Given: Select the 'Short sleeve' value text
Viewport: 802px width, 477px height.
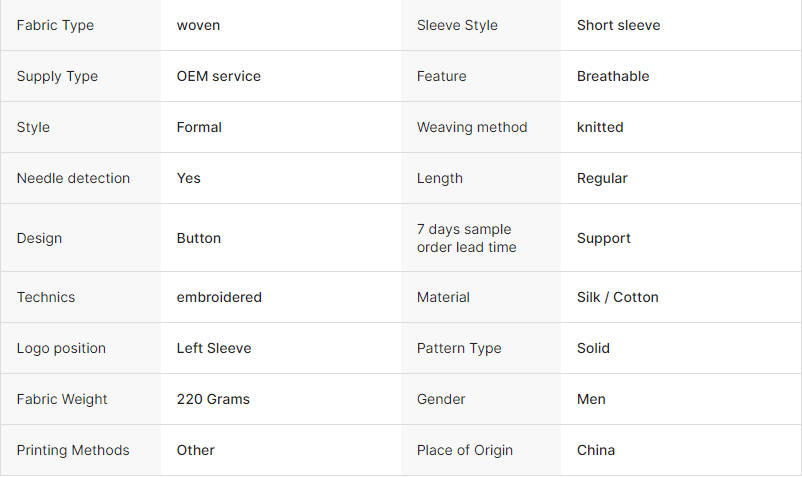Looking at the screenshot, I should [x=618, y=25].
